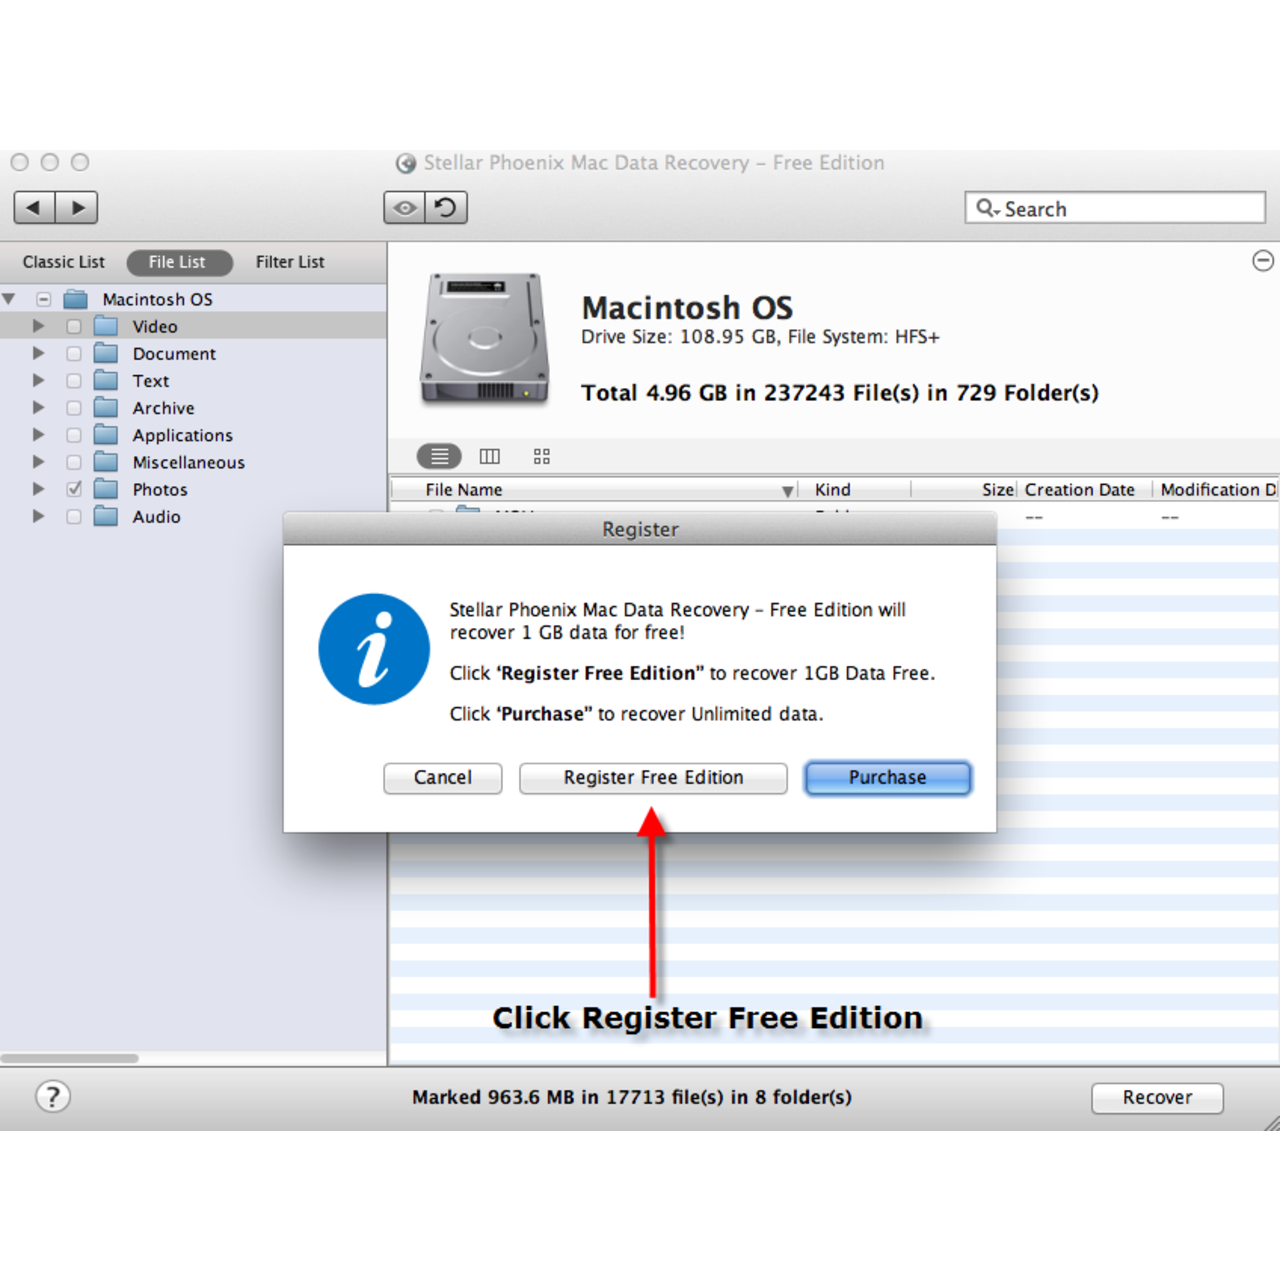The image size is (1280, 1280).
Task: Expand the Archive folder triangle
Action: 39,407
